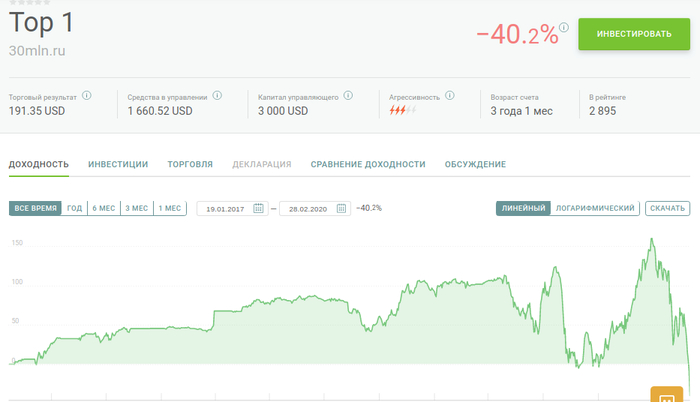Switch chart scale to ЛОГАРИФМИЧЕСКИЙ
This screenshot has height=402, width=700.
595,208
